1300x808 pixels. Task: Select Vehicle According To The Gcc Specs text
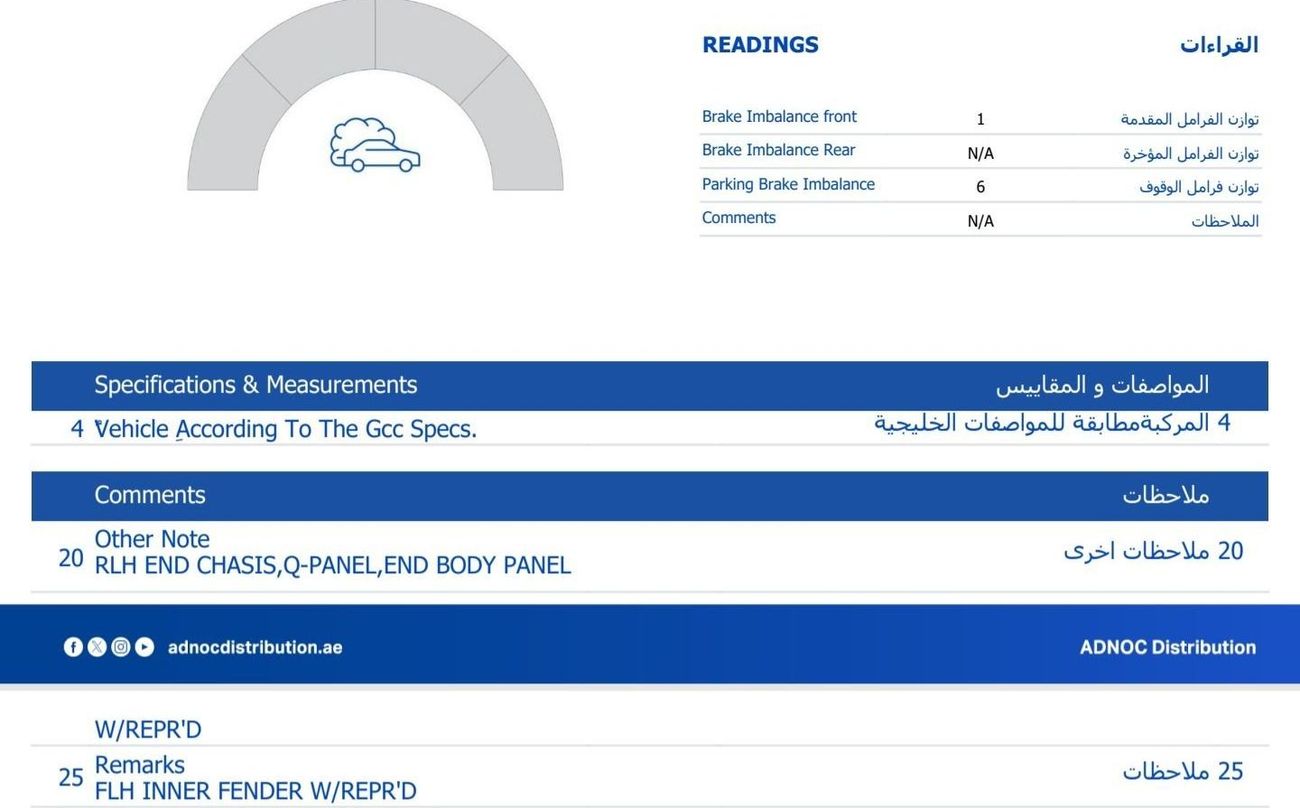coord(286,429)
